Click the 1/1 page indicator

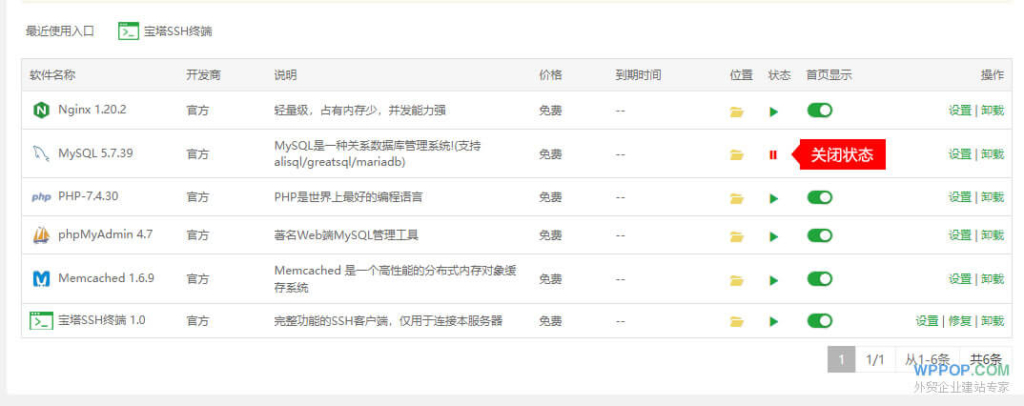(x=875, y=360)
